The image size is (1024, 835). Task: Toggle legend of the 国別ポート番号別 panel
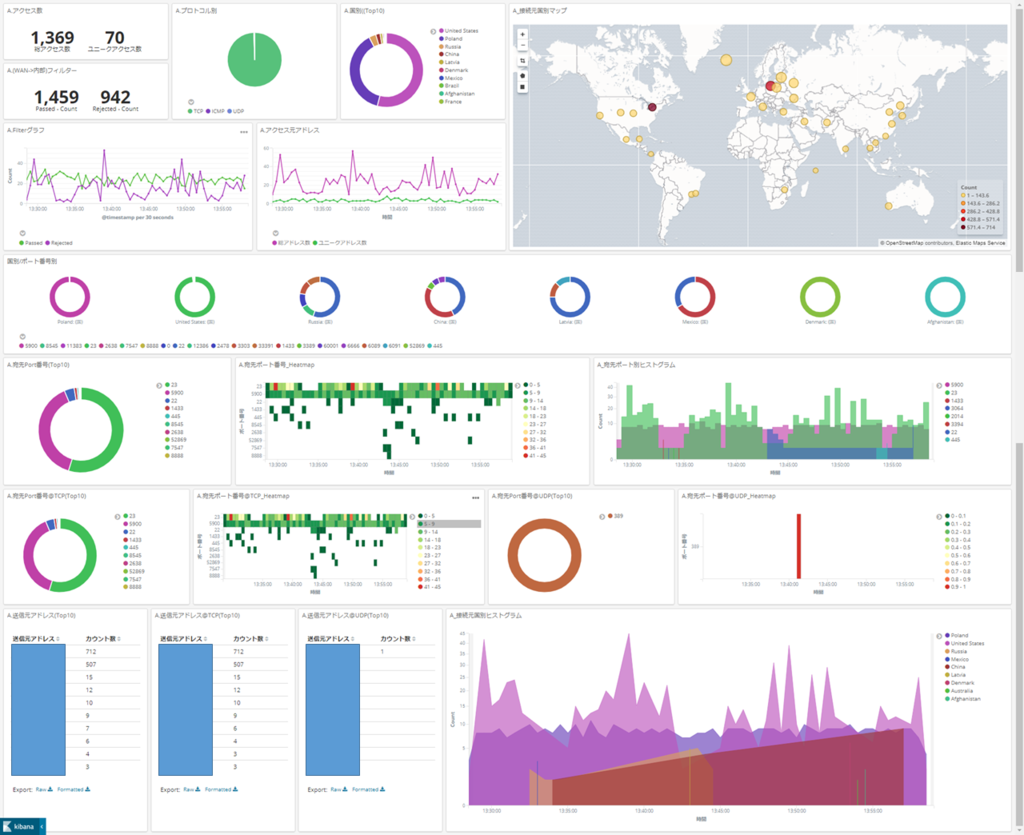[x=22, y=337]
